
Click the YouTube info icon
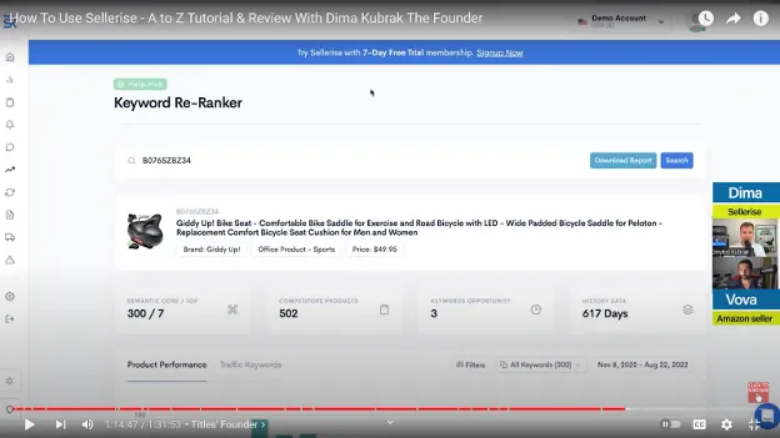pyautogui.click(x=761, y=18)
